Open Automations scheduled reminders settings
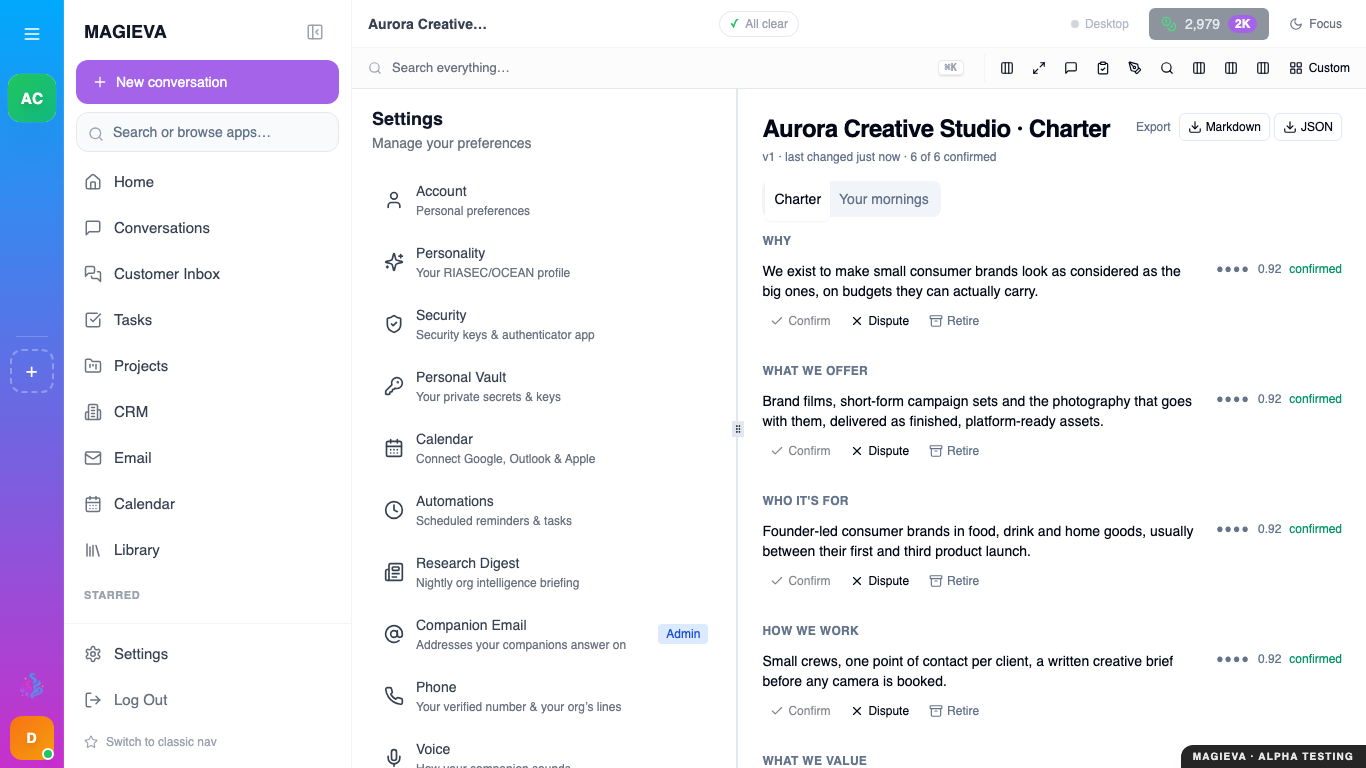The image size is (1366, 768). (x=544, y=510)
